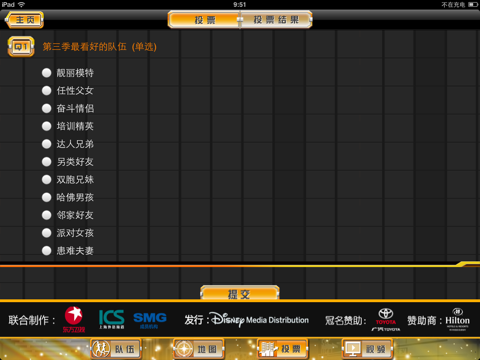Open the 队伍 teams icon in the bottom bar
Image resolution: width=480 pixels, height=360 pixels.
pos(116,349)
